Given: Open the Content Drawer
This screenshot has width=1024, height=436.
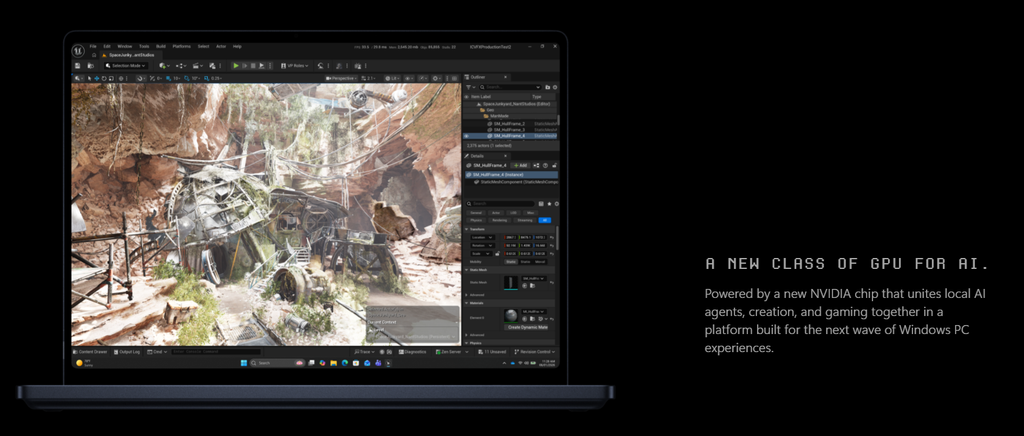Looking at the screenshot, I should pos(90,352).
